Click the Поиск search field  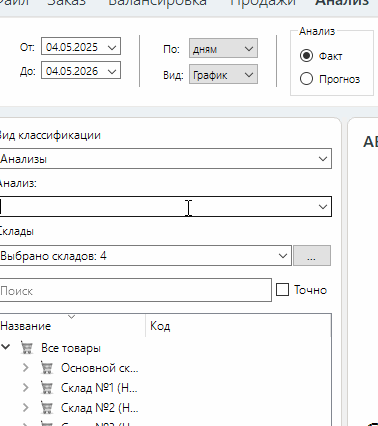[x=135, y=290]
